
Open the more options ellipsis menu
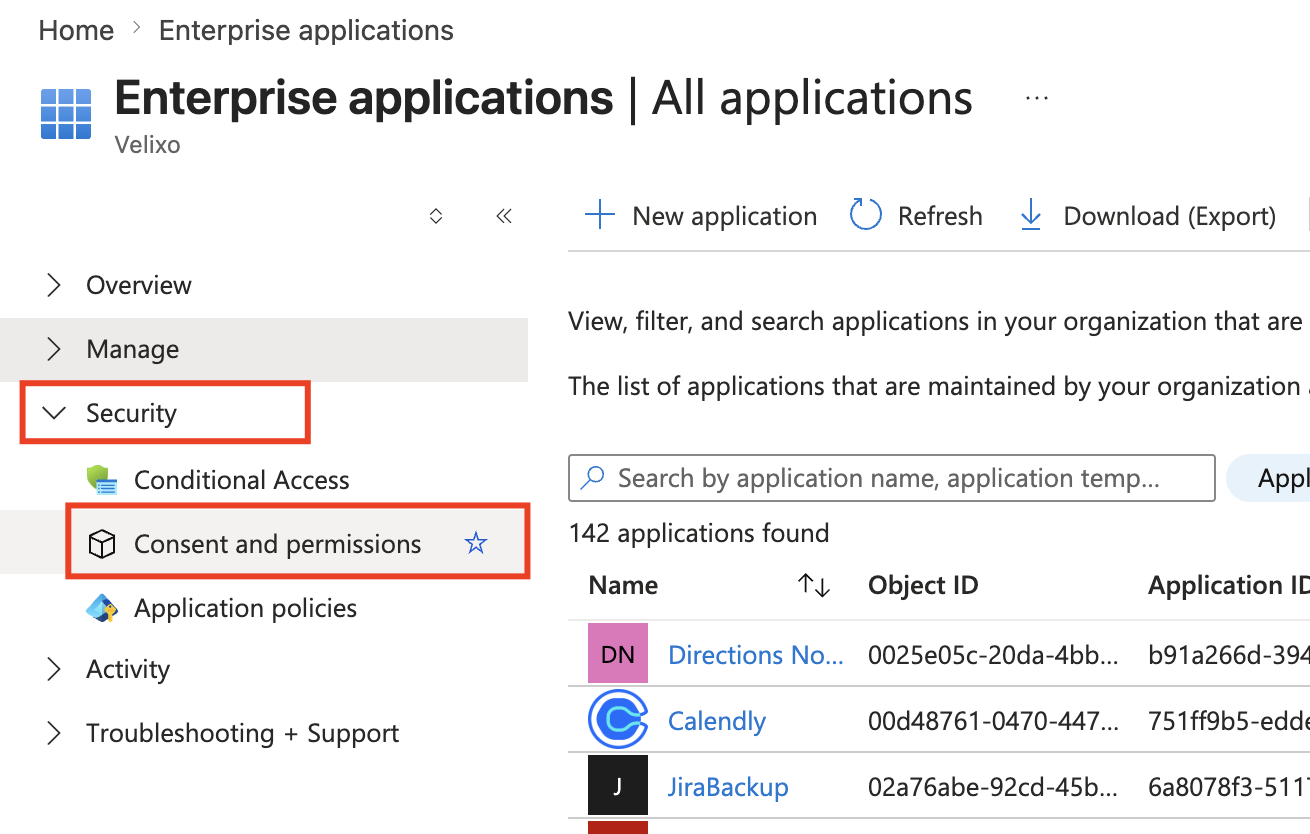pos(1037,98)
